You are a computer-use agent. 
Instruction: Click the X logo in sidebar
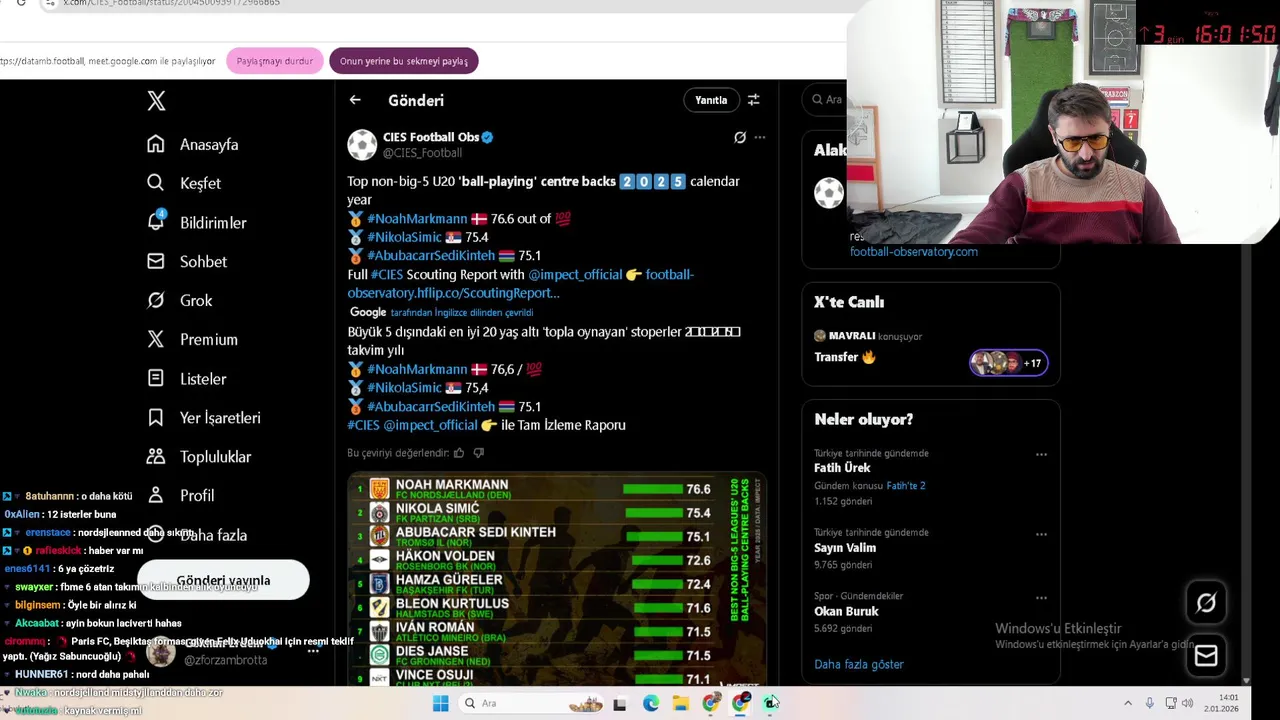click(x=156, y=101)
